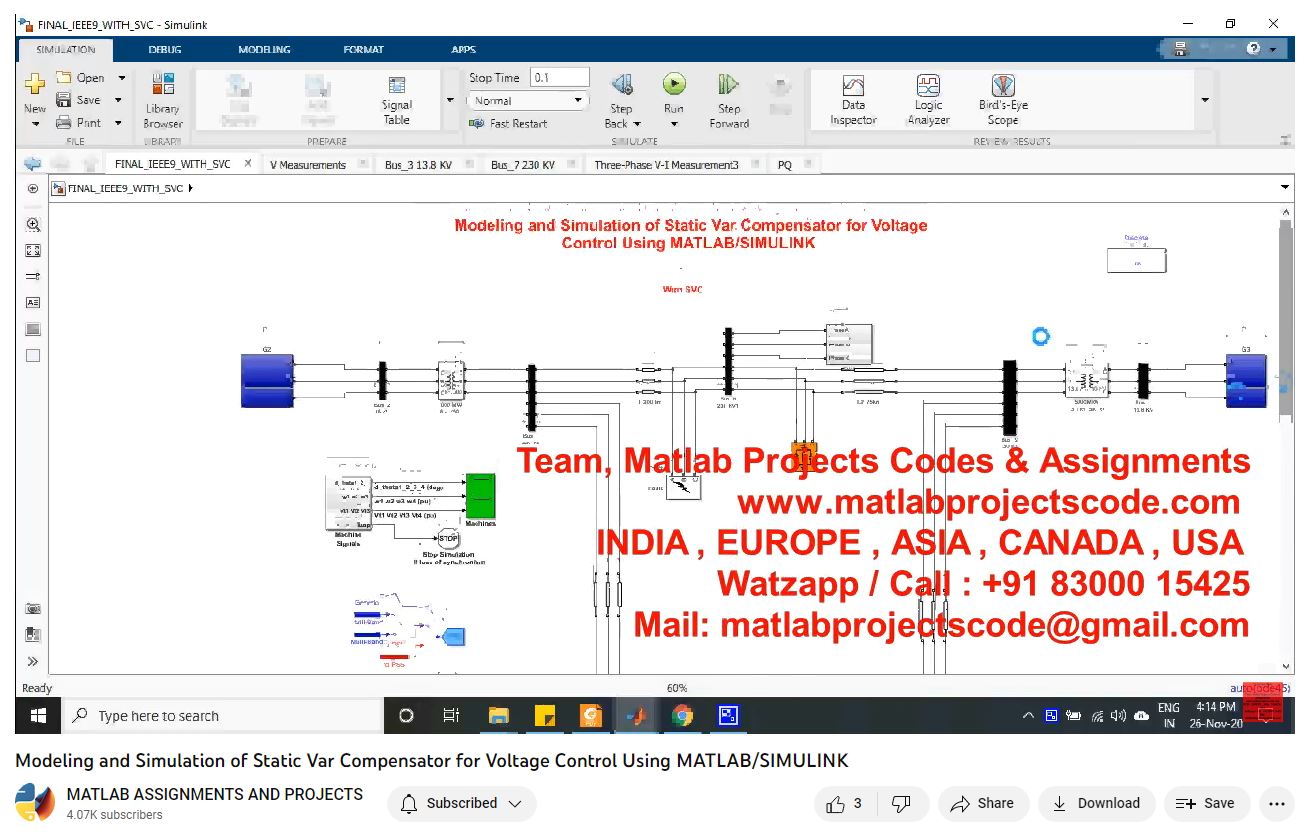Open the Data Inspector
This screenshot has height=837, width=1305.
[x=853, y=100]
